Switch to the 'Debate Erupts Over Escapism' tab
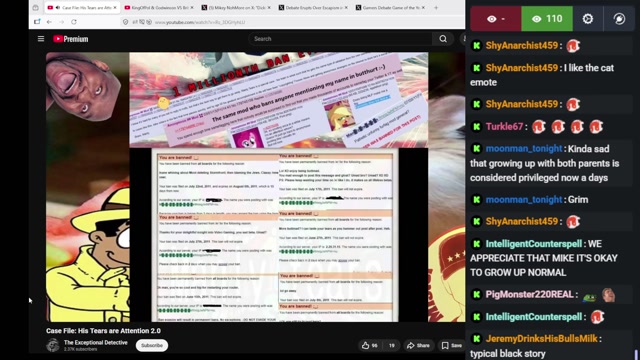 coord(313,7)
